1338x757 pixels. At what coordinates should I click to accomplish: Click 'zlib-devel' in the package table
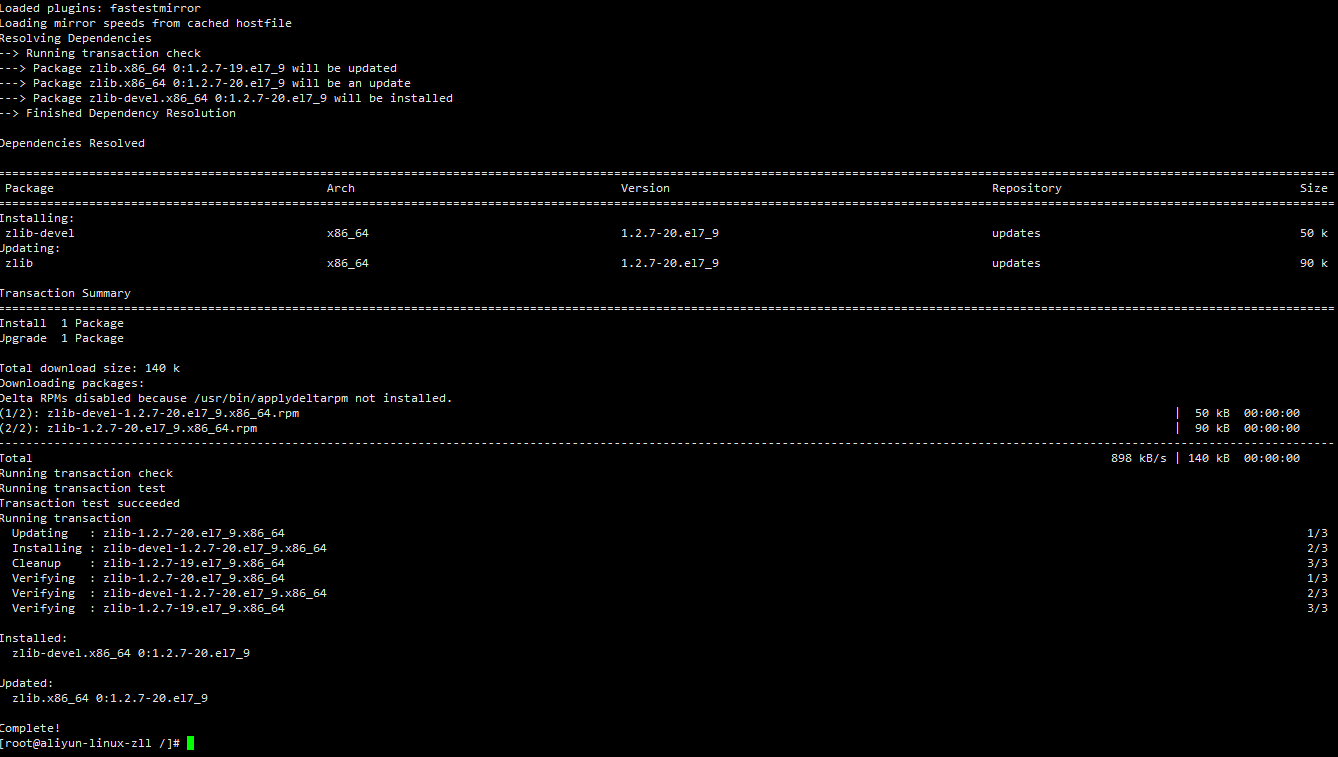click(40, 233)
